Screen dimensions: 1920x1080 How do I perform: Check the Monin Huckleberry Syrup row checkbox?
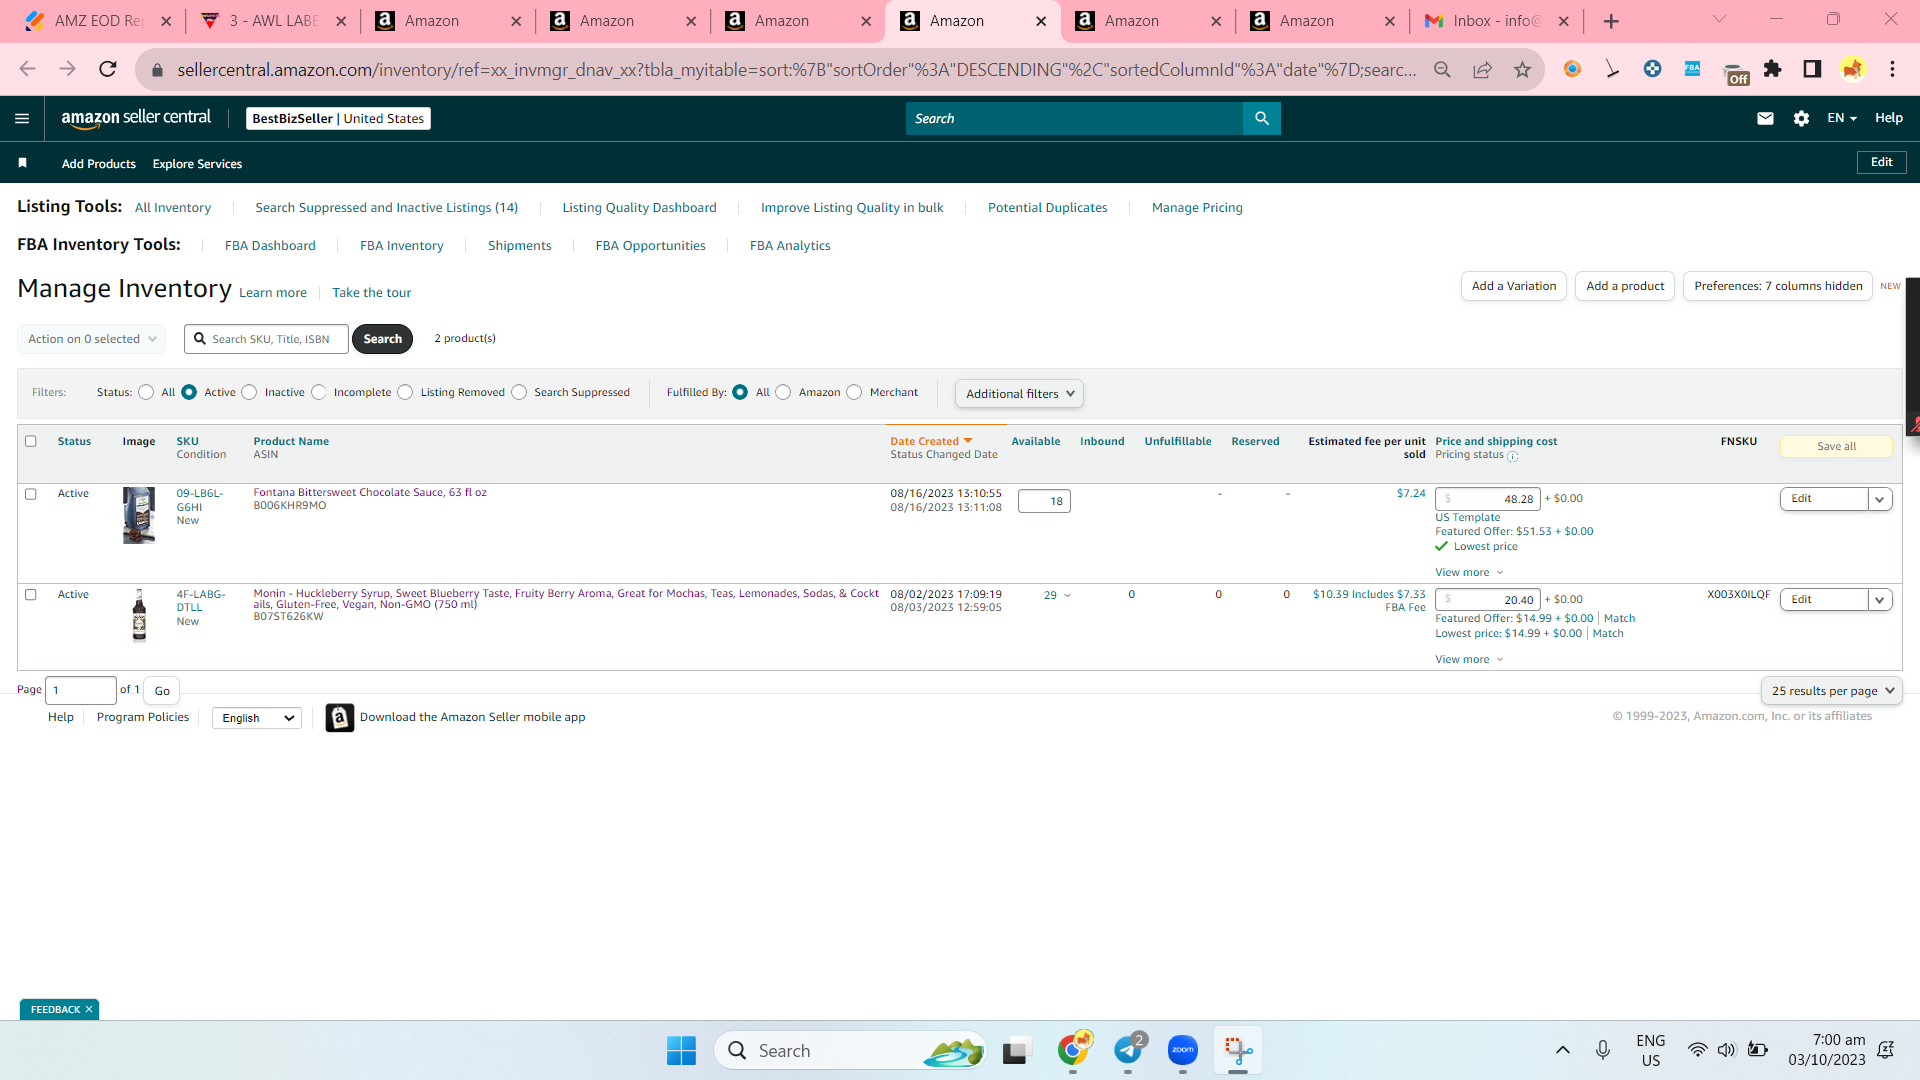(x=31, y=595)
